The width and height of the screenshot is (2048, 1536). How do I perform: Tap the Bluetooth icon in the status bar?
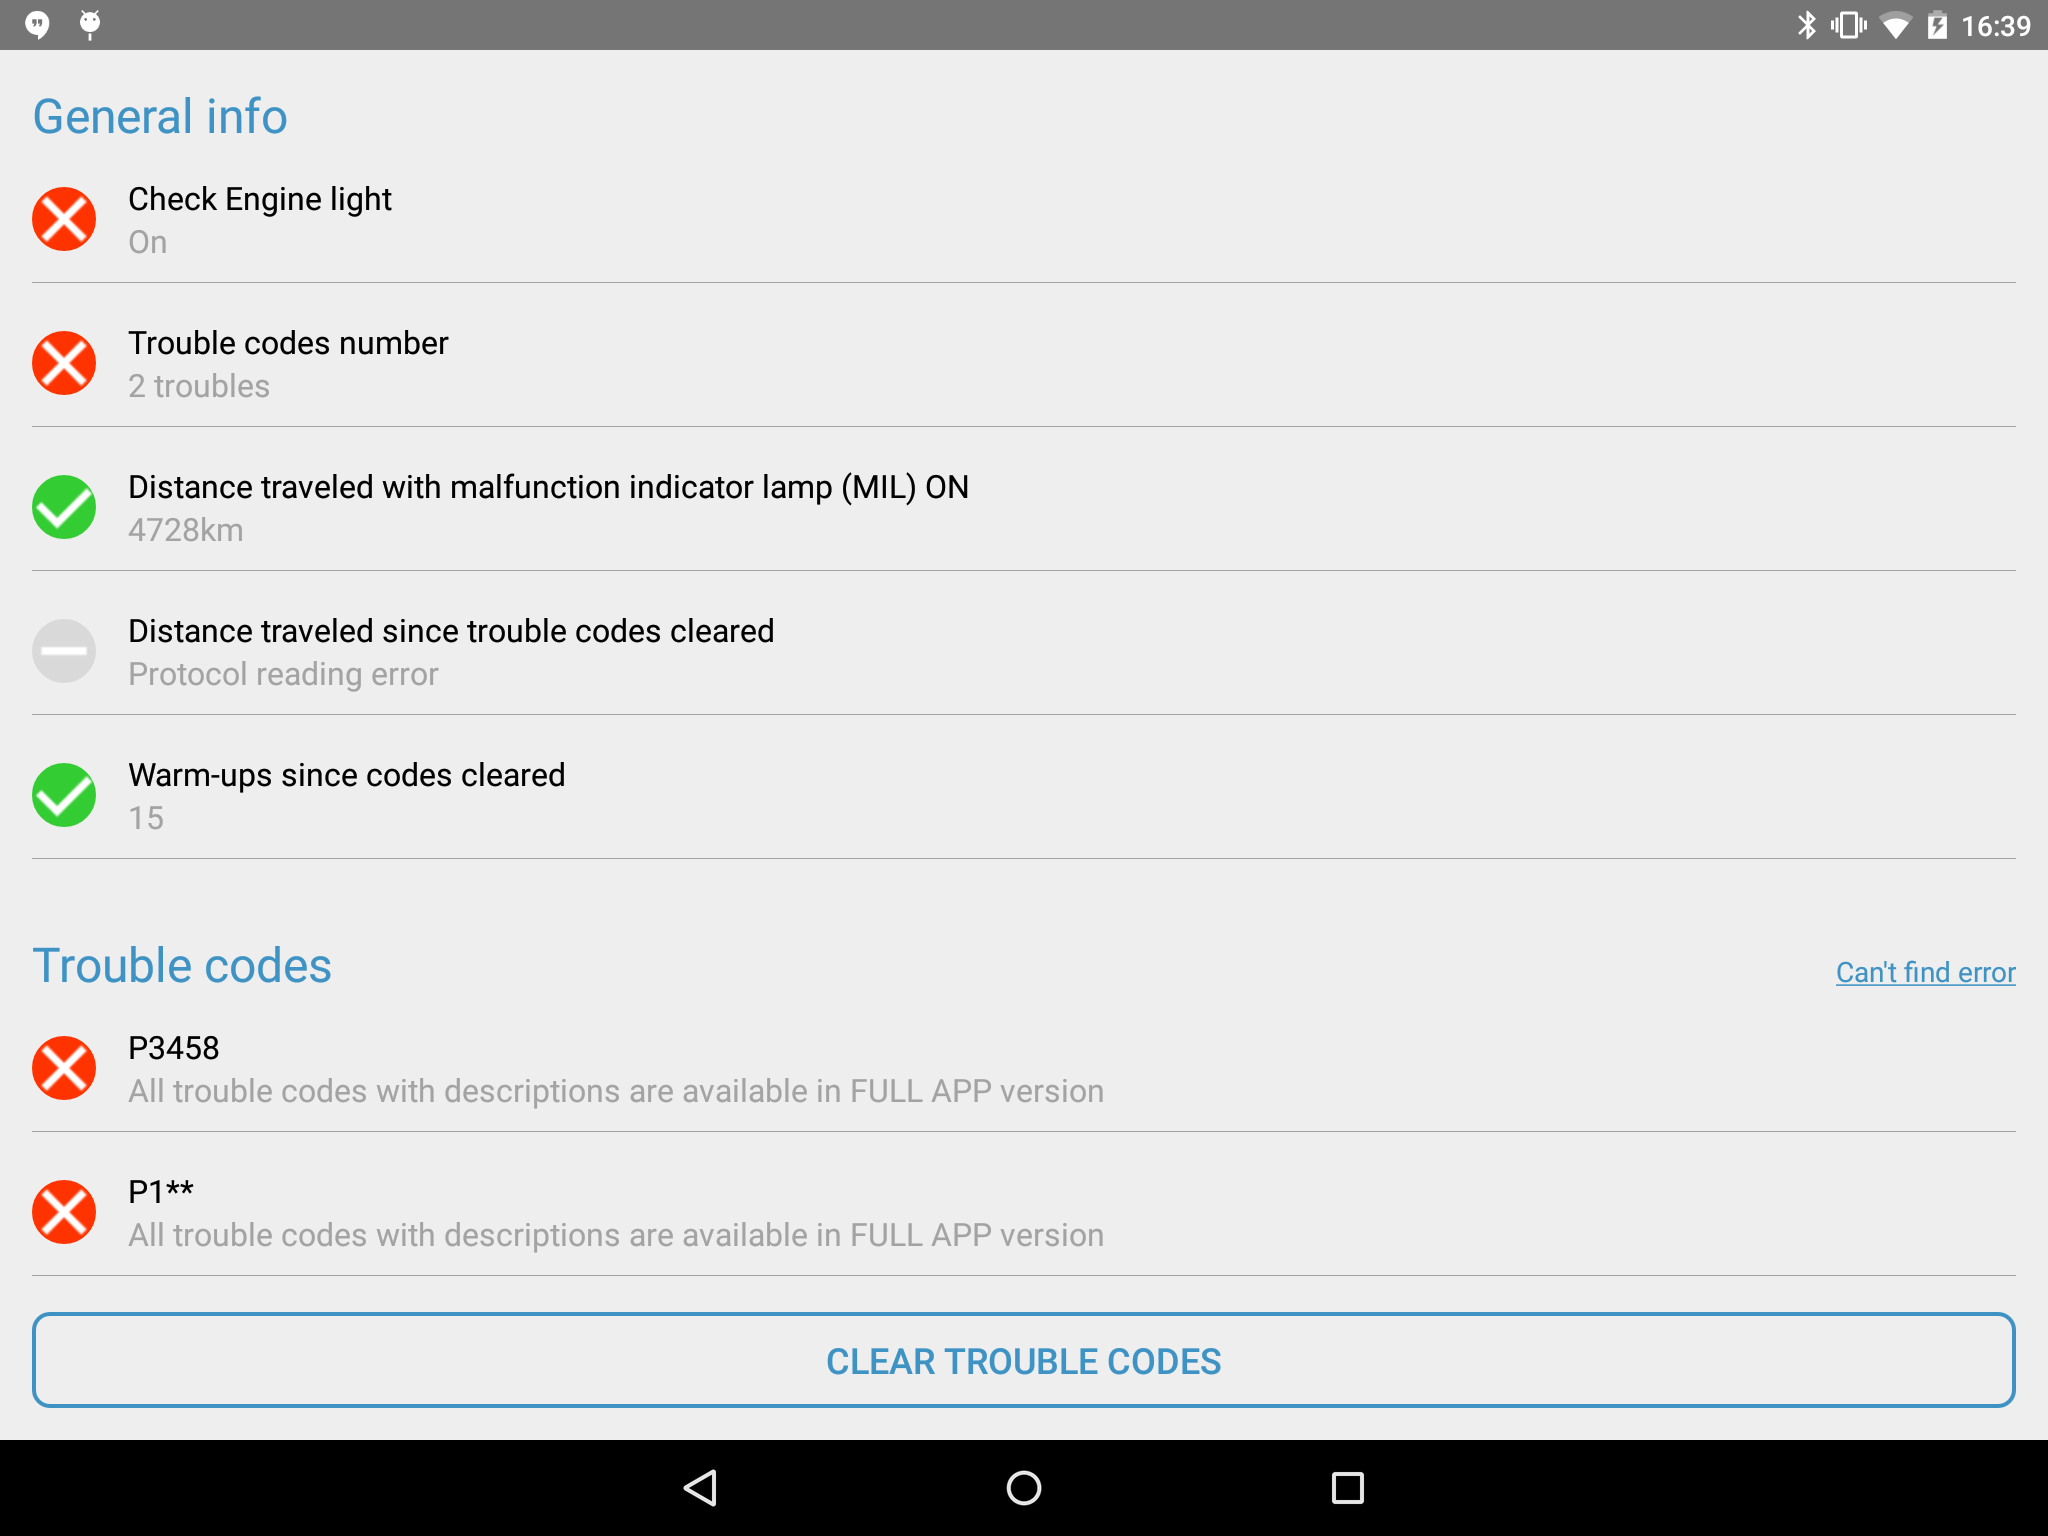[1806, 25]
